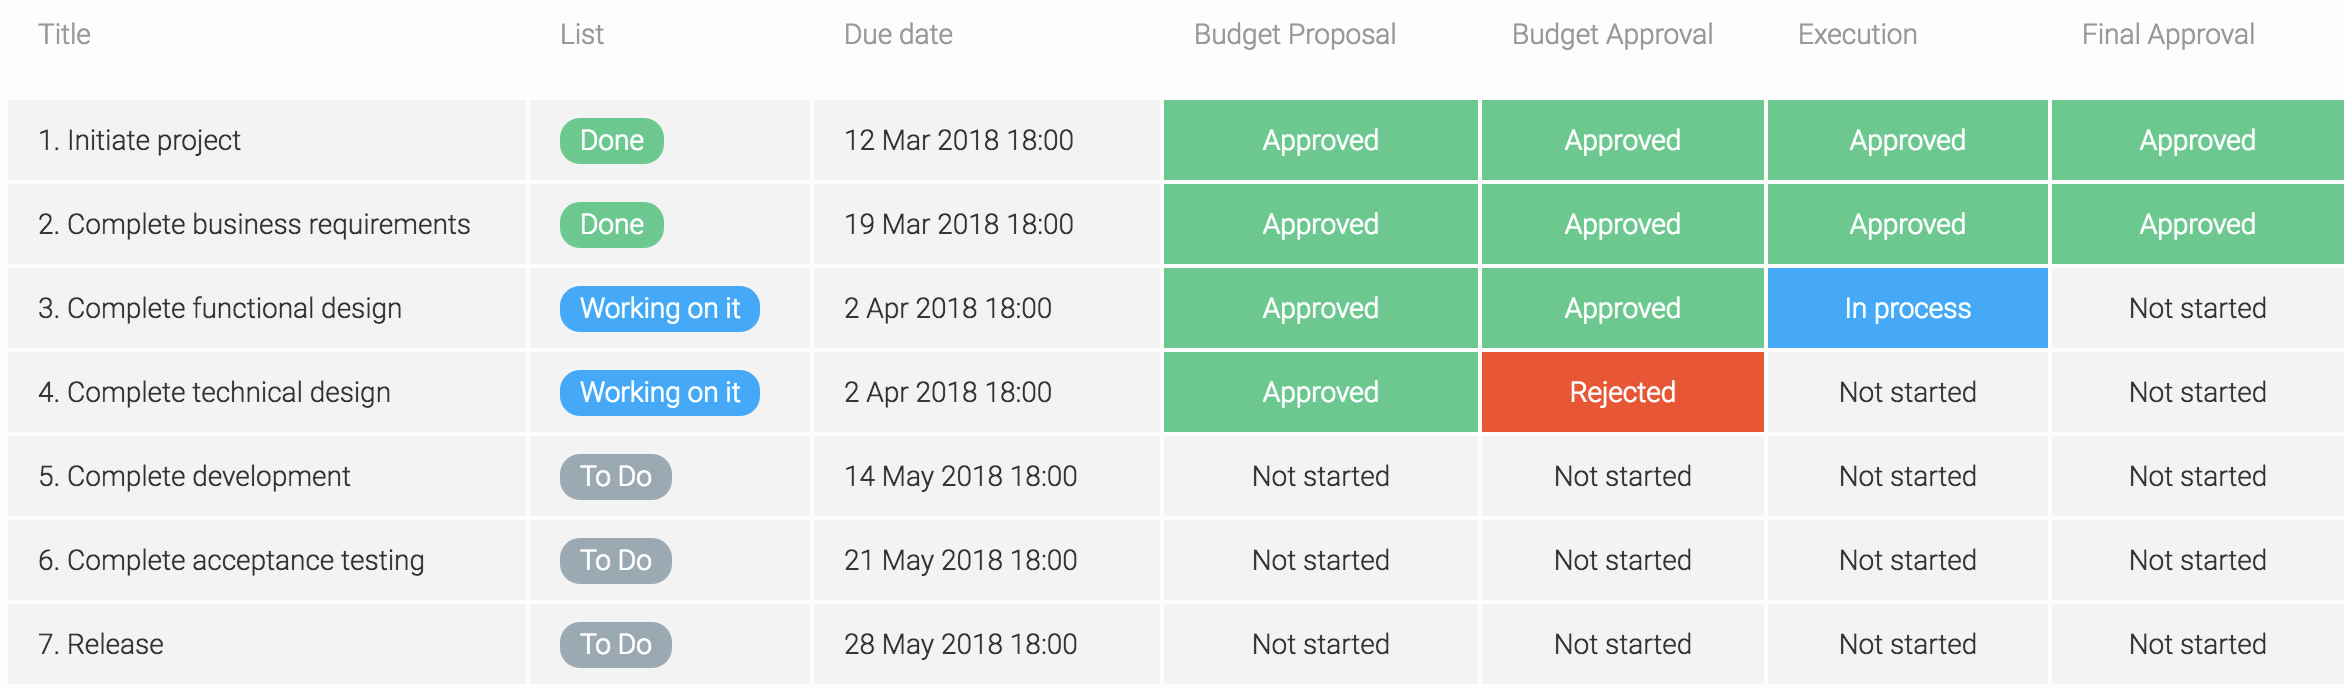Edit the due date 12 Mar 2018 18:00
Image resolution: width=2346 pixels, height=688 pixels.
point(958,140)
